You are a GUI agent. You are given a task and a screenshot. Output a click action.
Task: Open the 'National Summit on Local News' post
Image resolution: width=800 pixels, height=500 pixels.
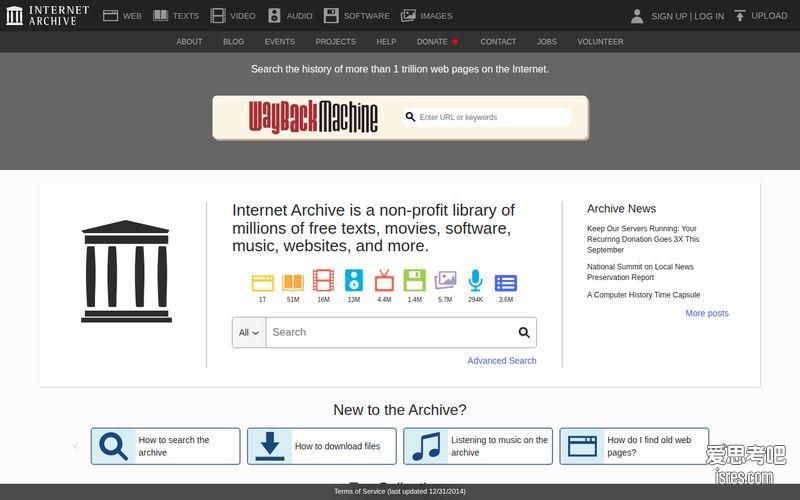(x=640, y=272)
